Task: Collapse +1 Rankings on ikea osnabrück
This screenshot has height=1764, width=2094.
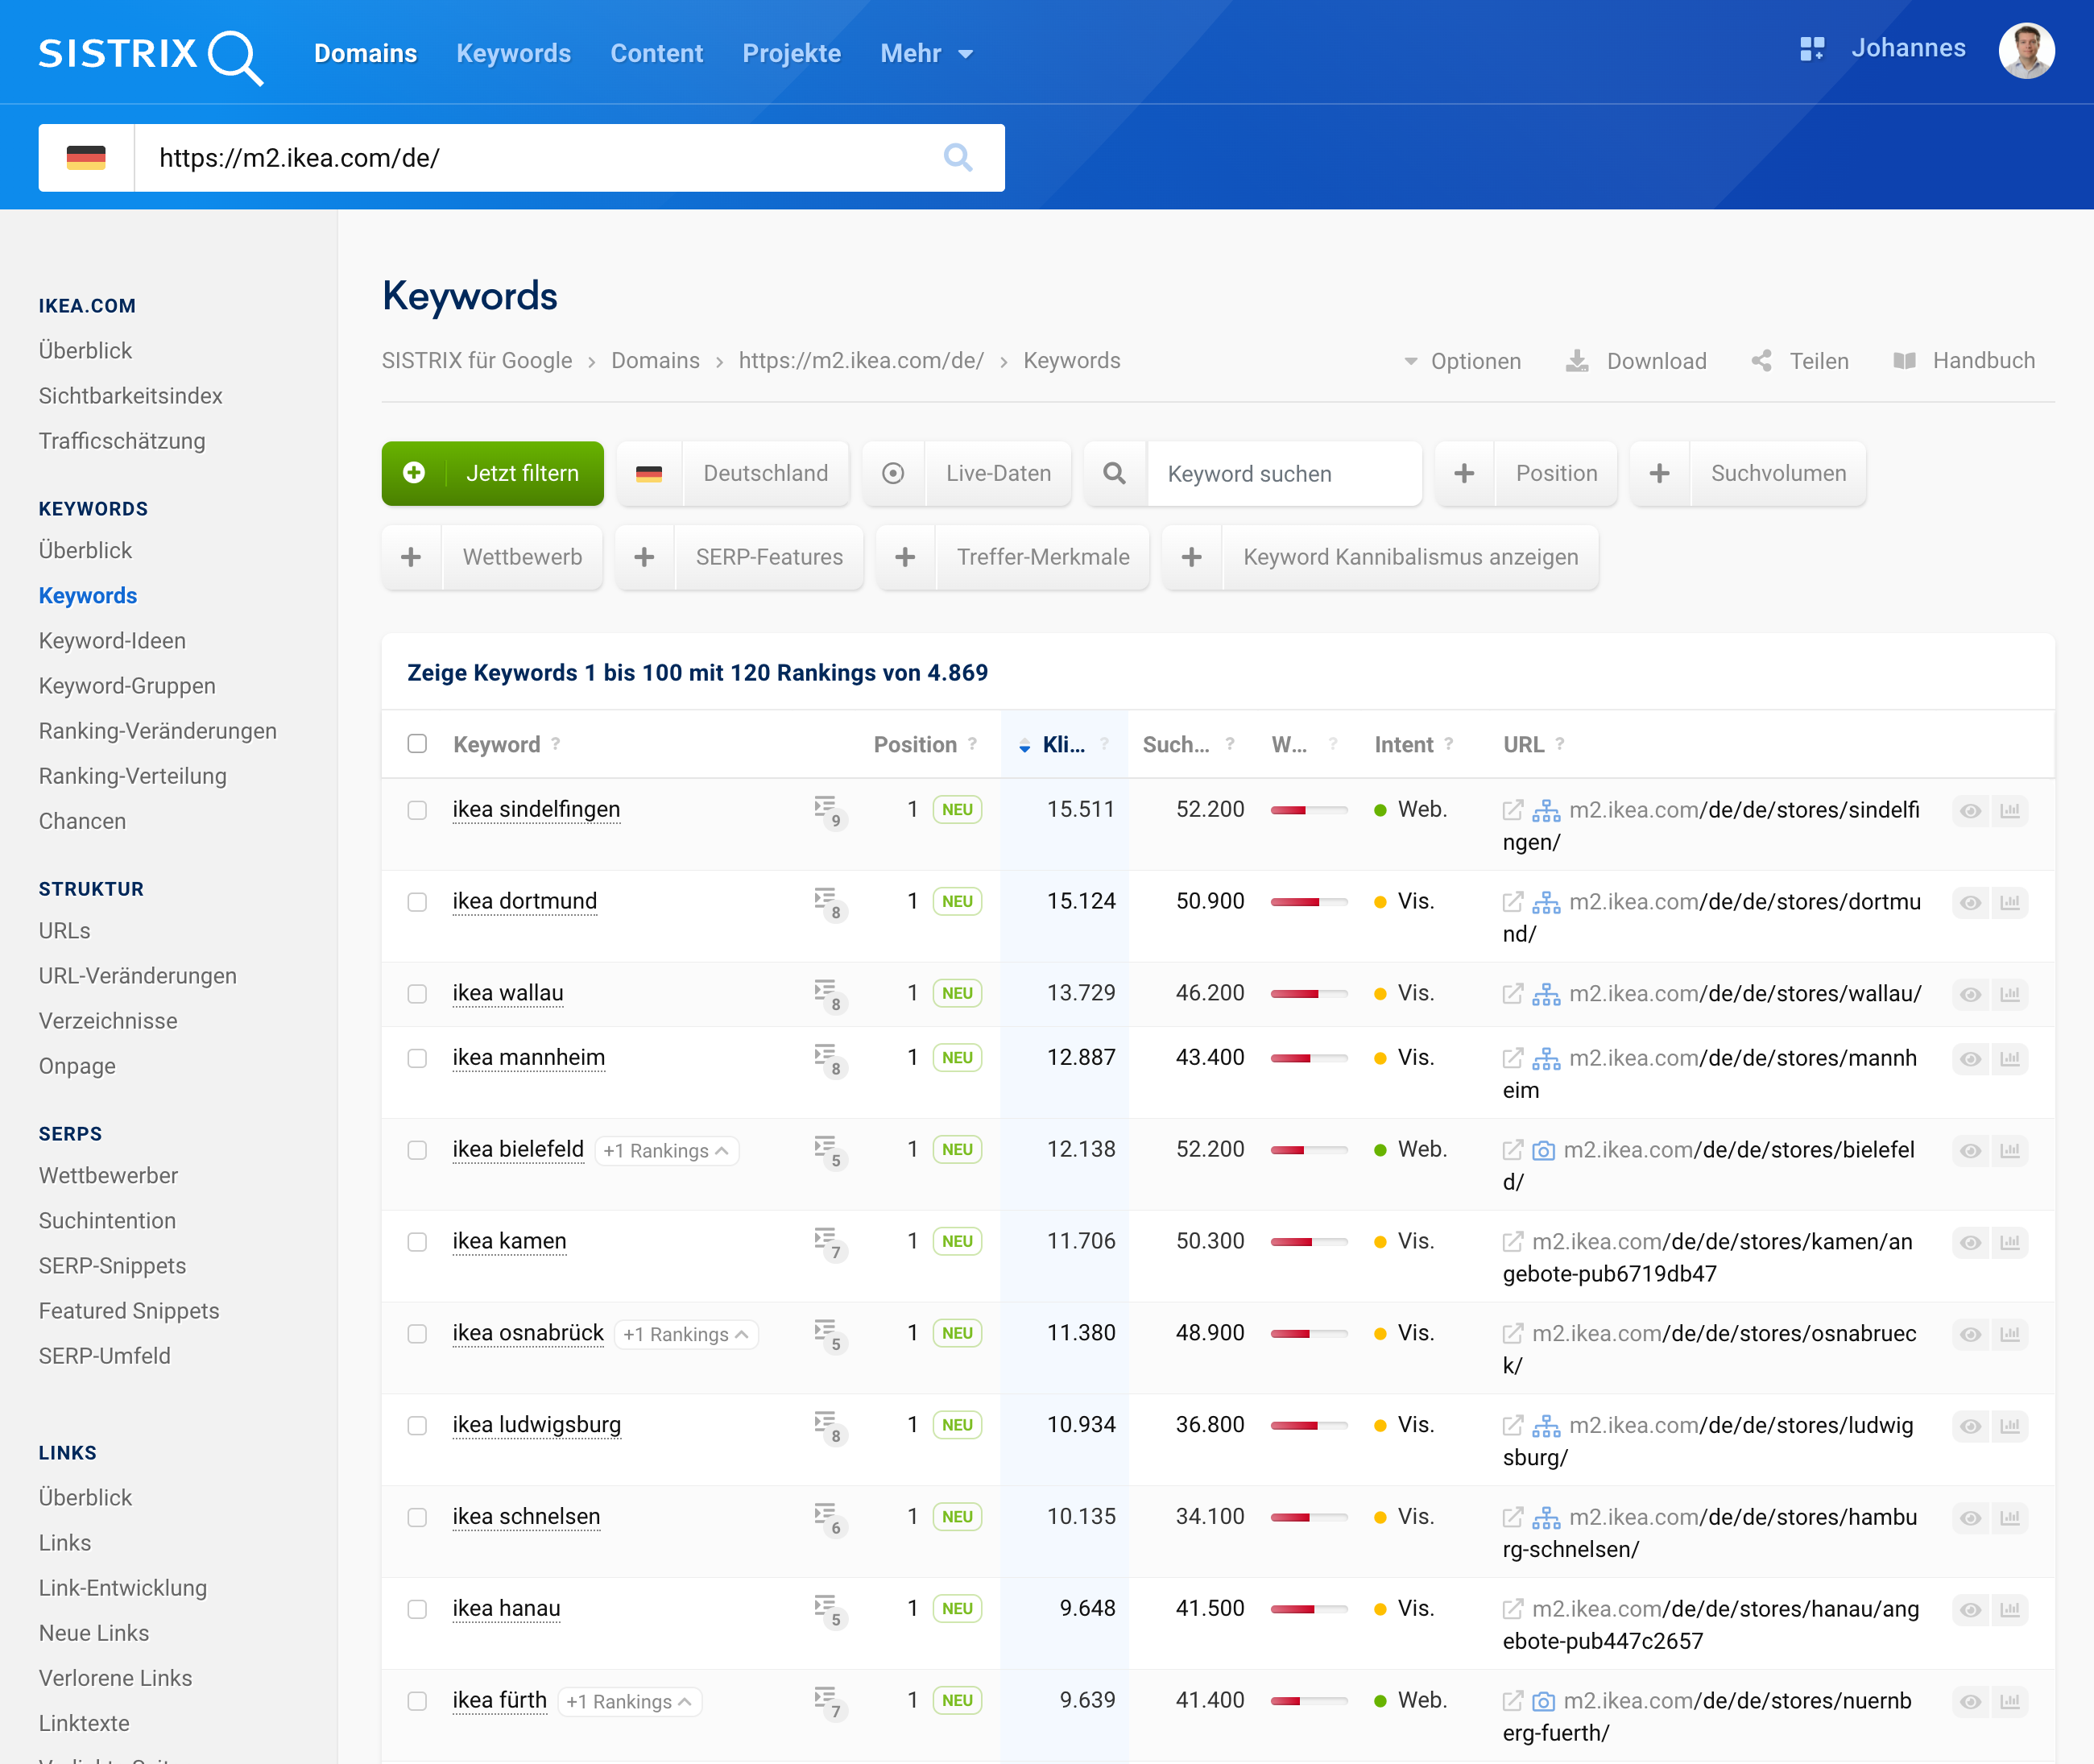Action: coord(686,1335)
